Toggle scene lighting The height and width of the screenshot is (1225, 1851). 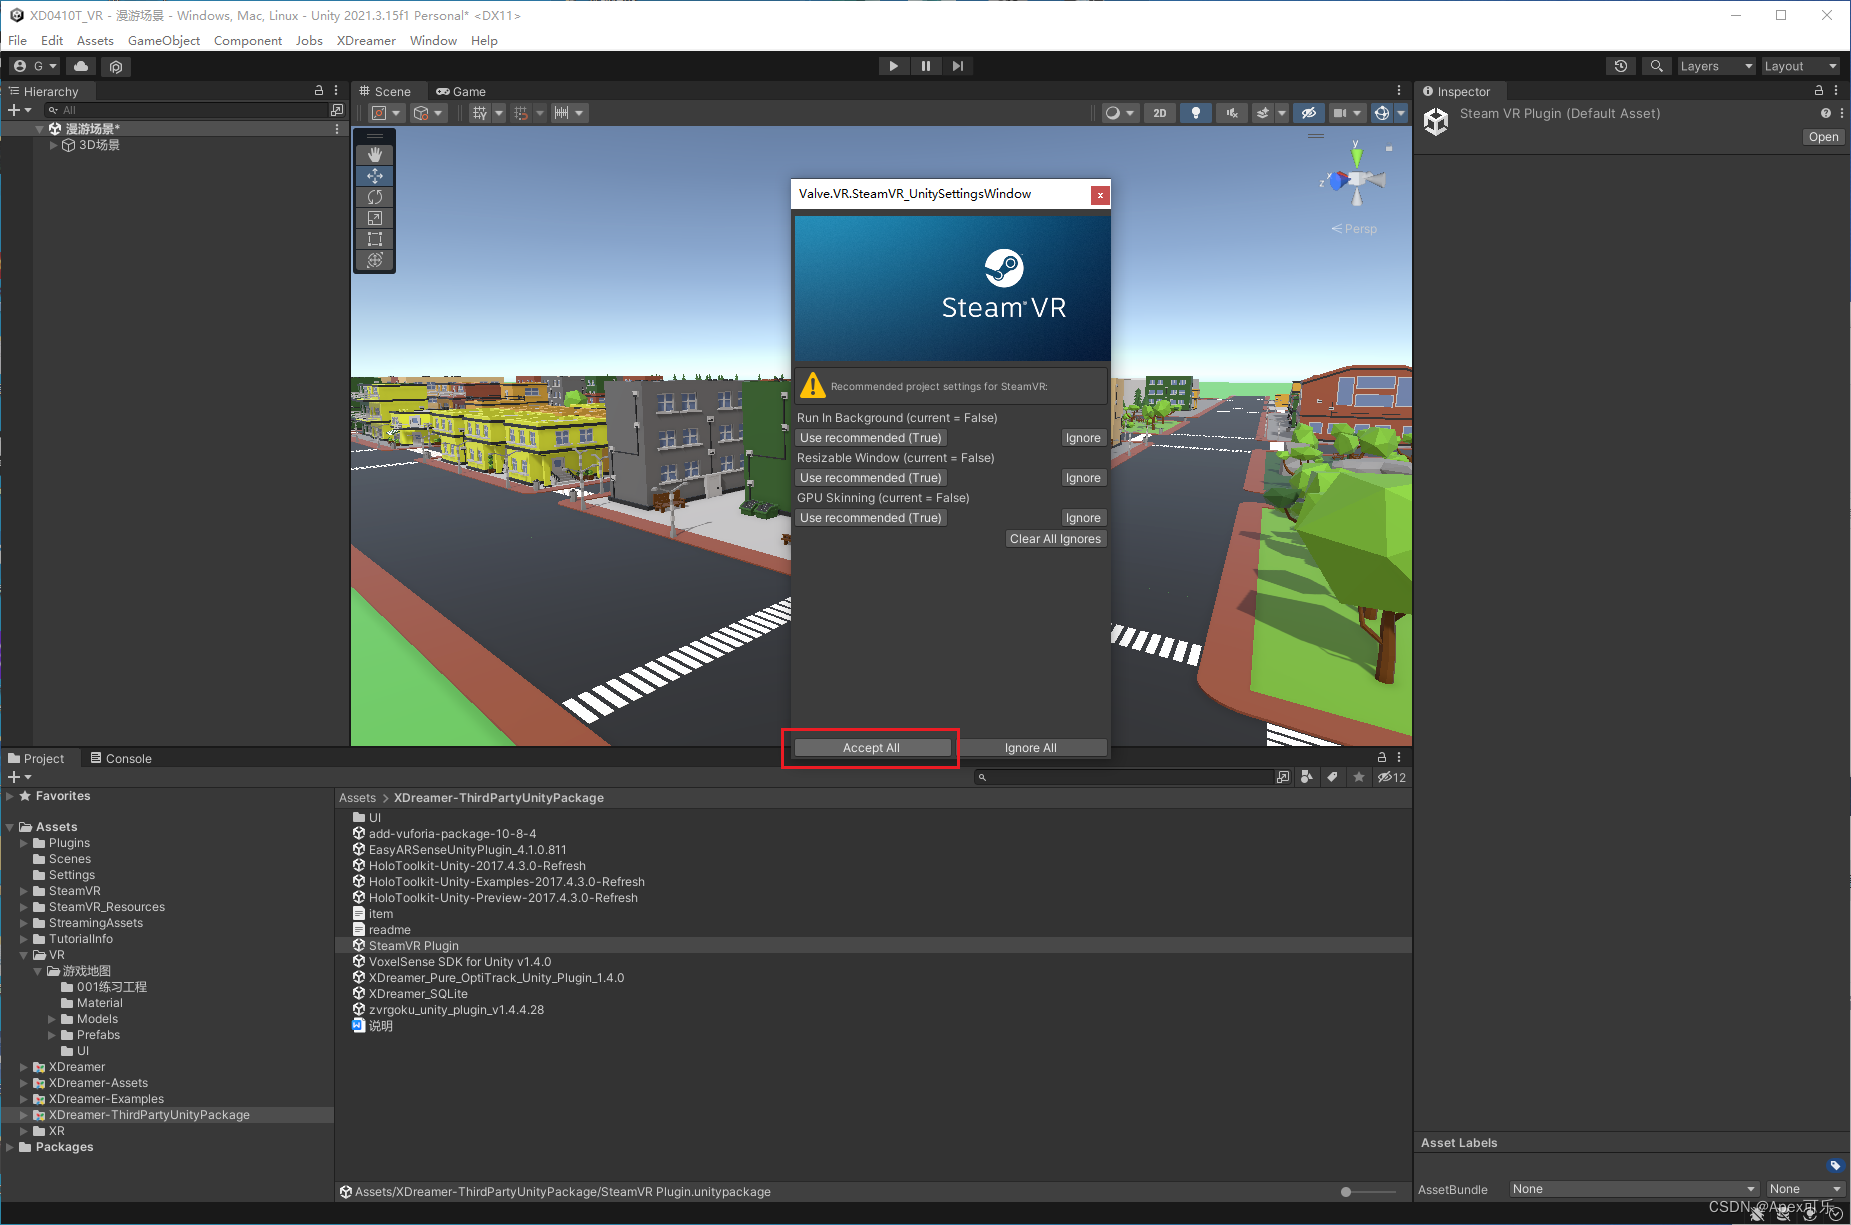[x=1196, y=113]
